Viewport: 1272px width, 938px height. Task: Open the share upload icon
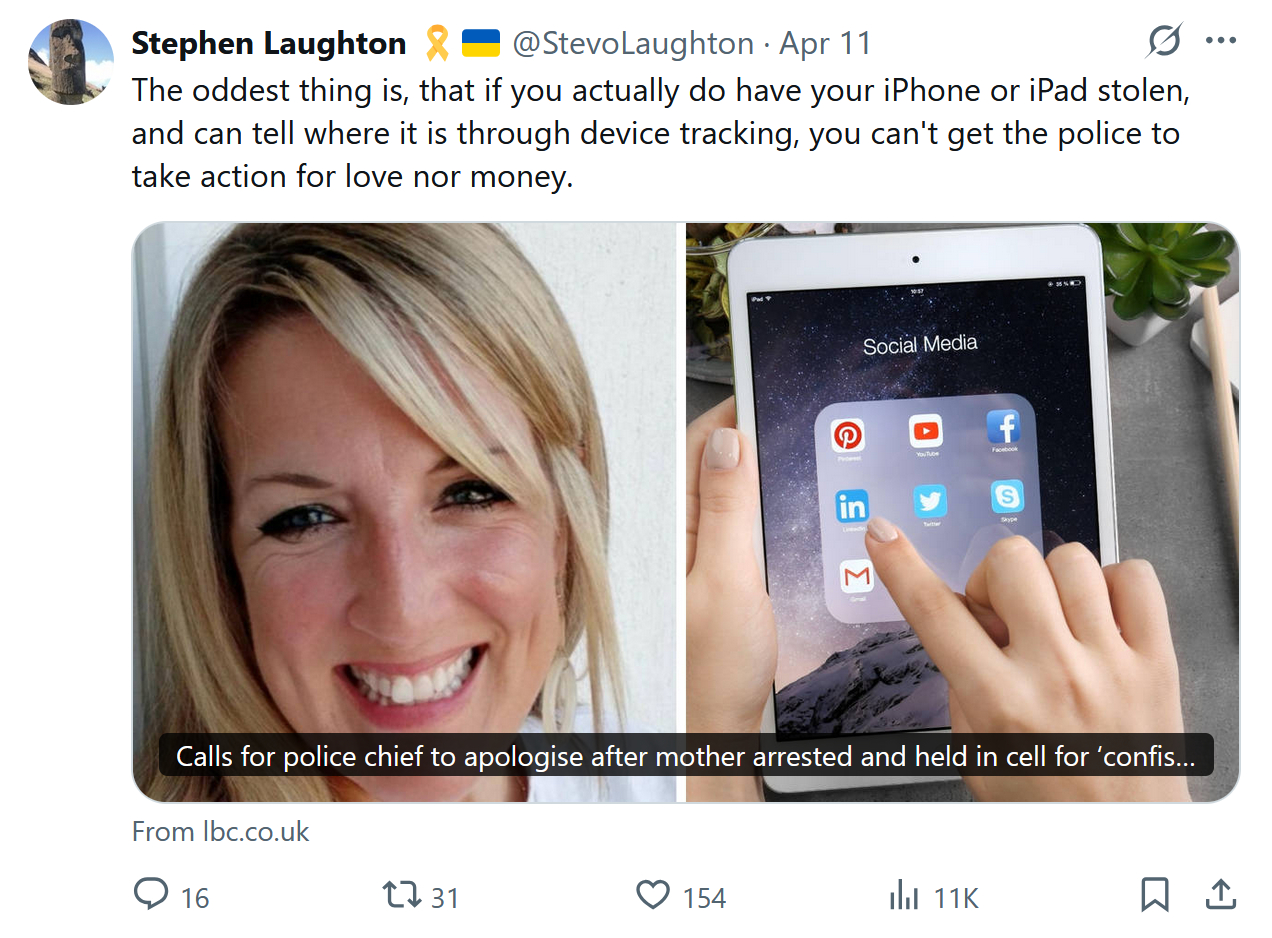click(1220, 894)
